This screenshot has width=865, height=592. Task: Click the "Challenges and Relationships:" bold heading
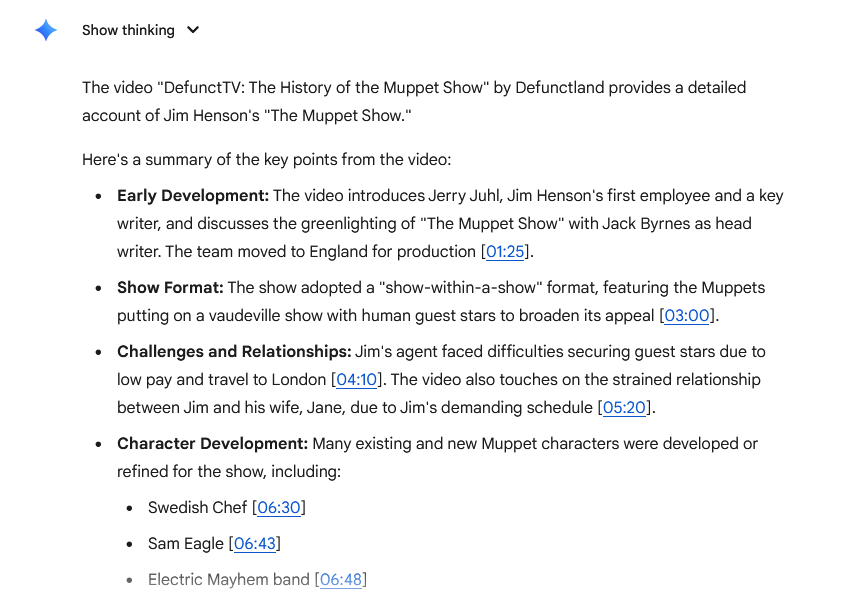click(x=234, y=352)
